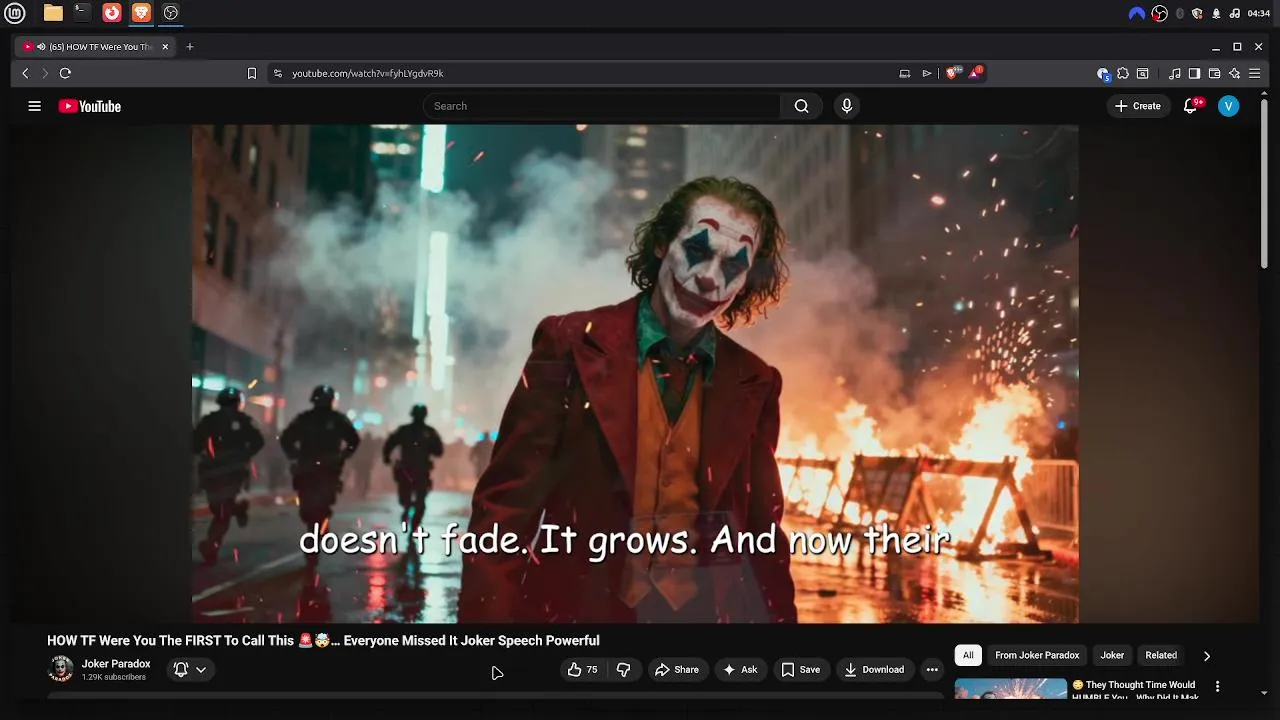Open Joker Paradox channel avatar
1280x720 pixels.
(61, 669)
